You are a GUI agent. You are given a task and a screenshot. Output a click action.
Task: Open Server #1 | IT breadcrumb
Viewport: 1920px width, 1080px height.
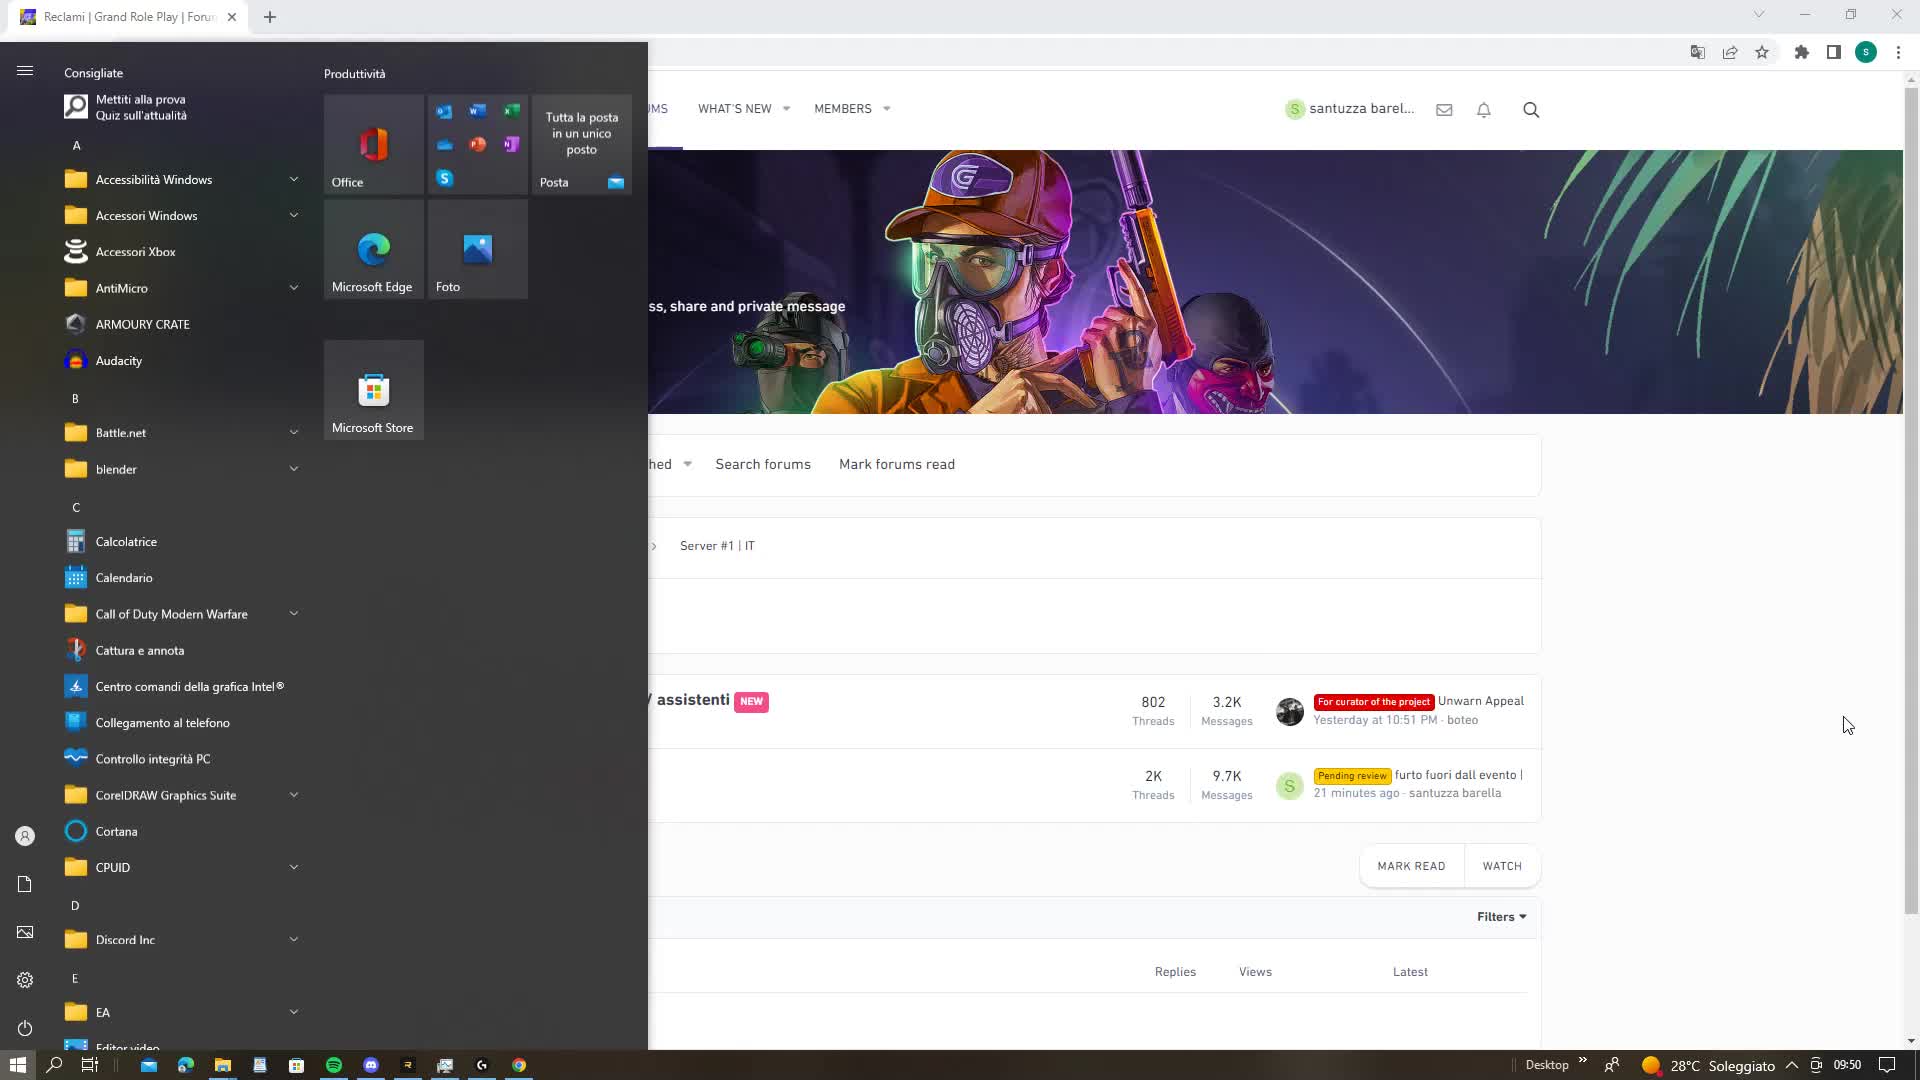[717, 546]
